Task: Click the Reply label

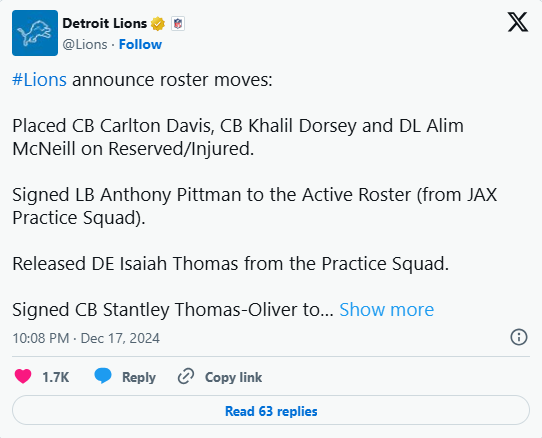Action: [x=139, y=377]
